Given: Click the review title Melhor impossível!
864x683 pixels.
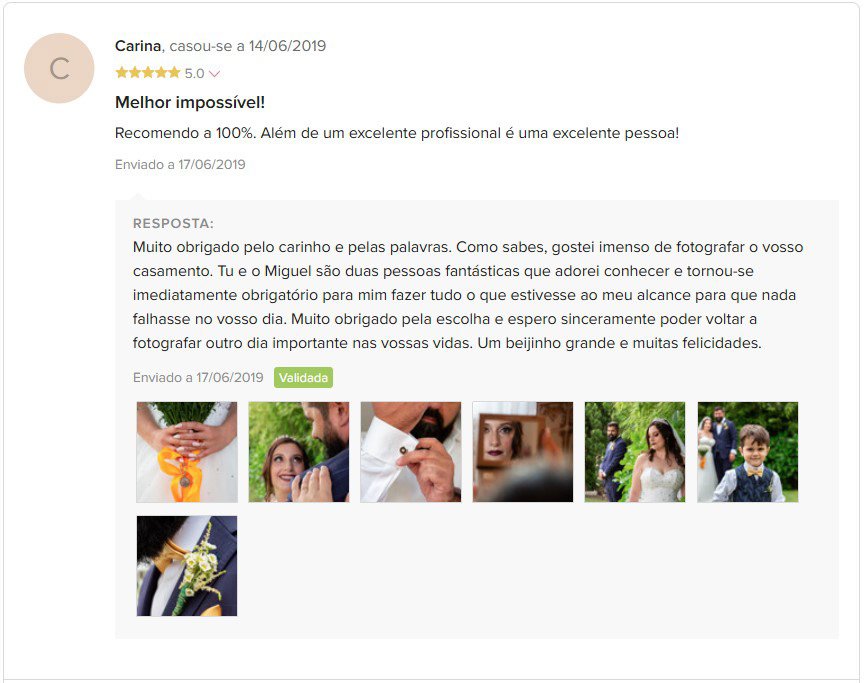Looking at the screenshot, I should pyautogui.click(x=190, y=102).
